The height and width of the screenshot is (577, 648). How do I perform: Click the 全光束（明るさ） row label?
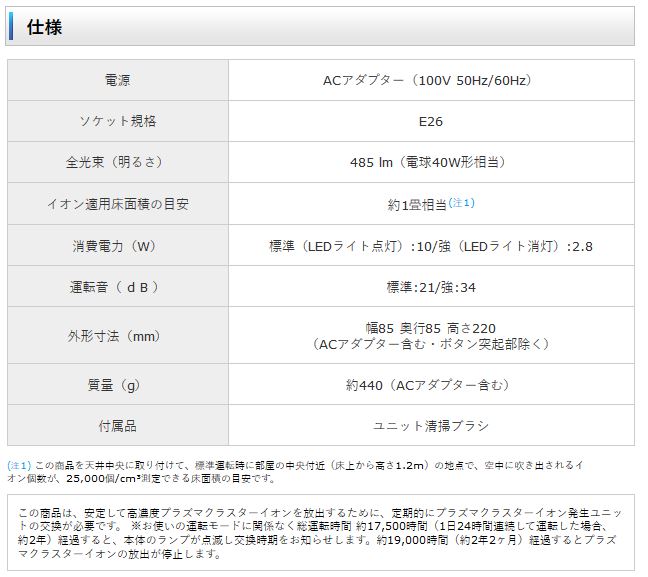click(x=118, y=162)
